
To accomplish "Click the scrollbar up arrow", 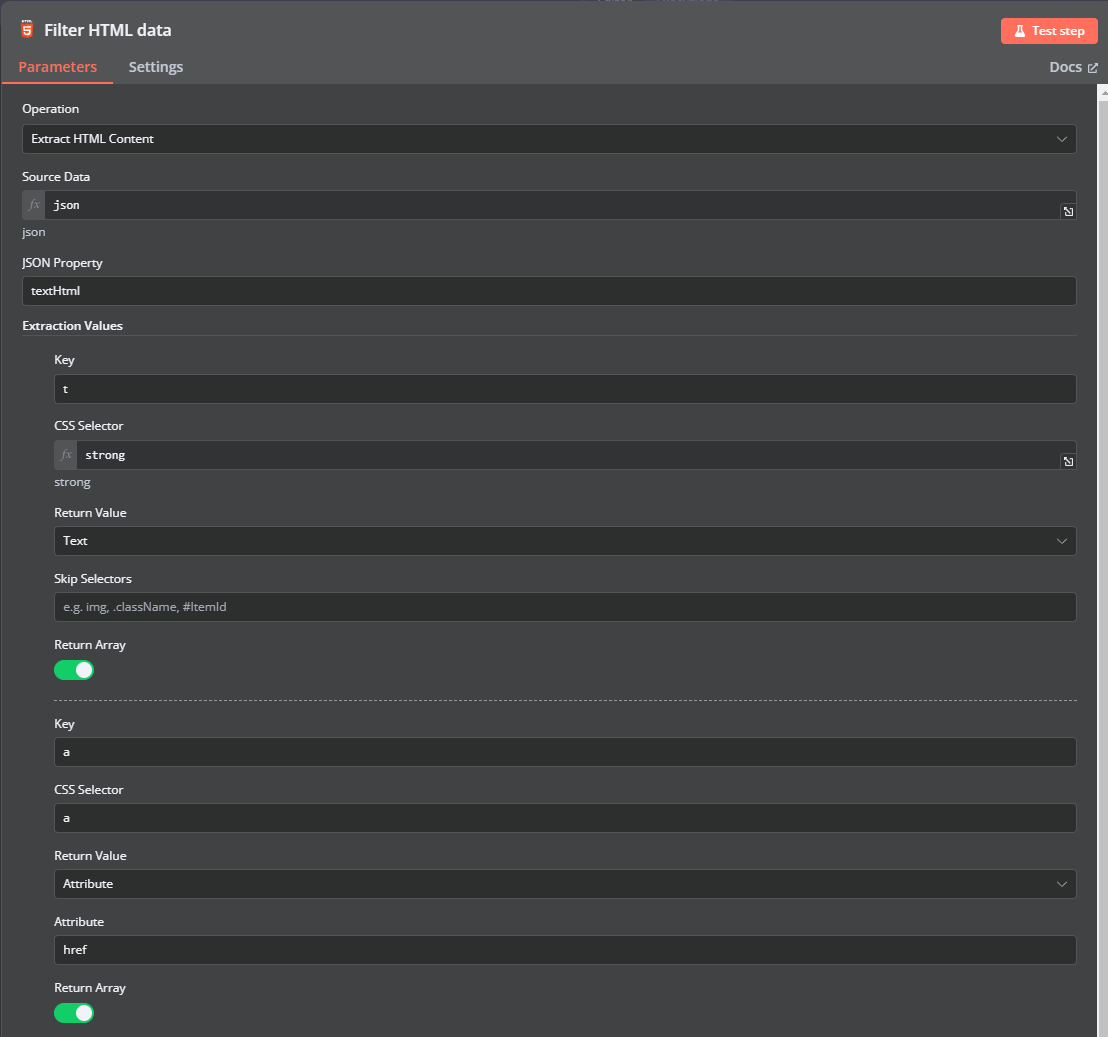I will tap(1102, 93).
